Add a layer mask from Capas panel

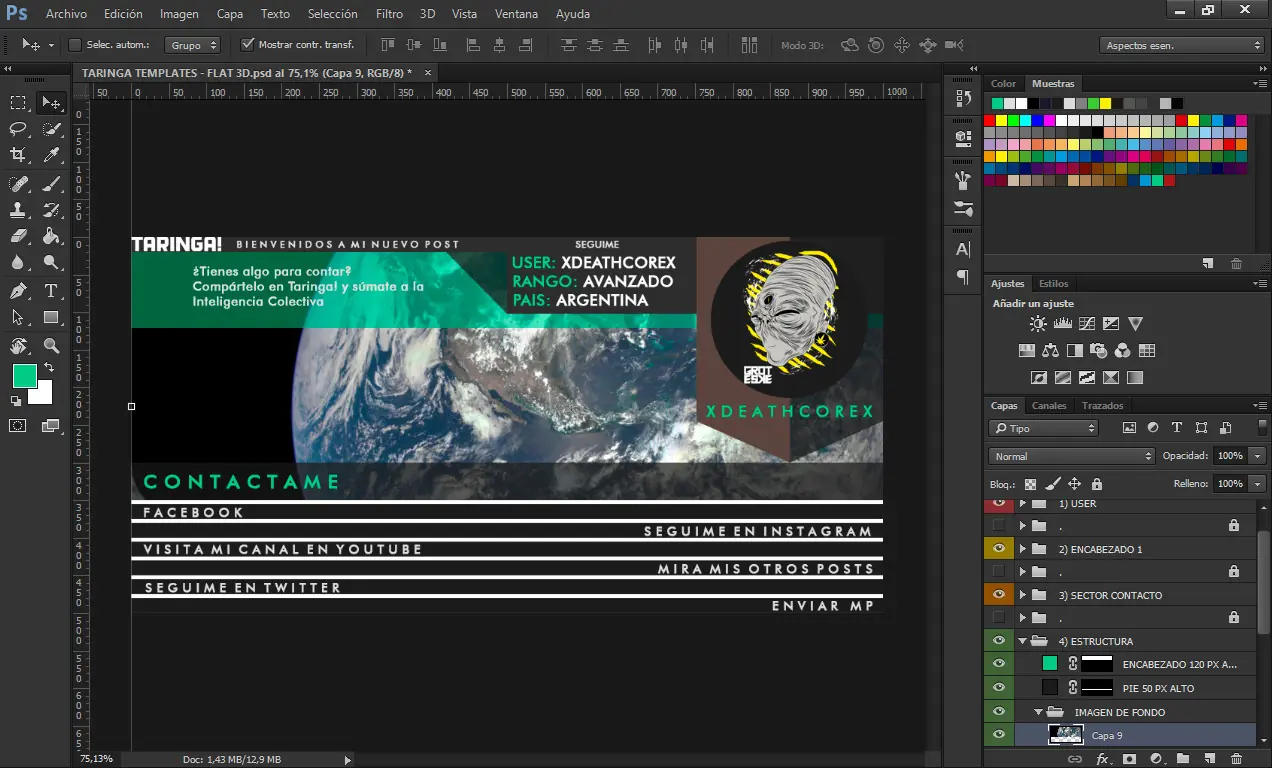click(x=1129, y=759)
